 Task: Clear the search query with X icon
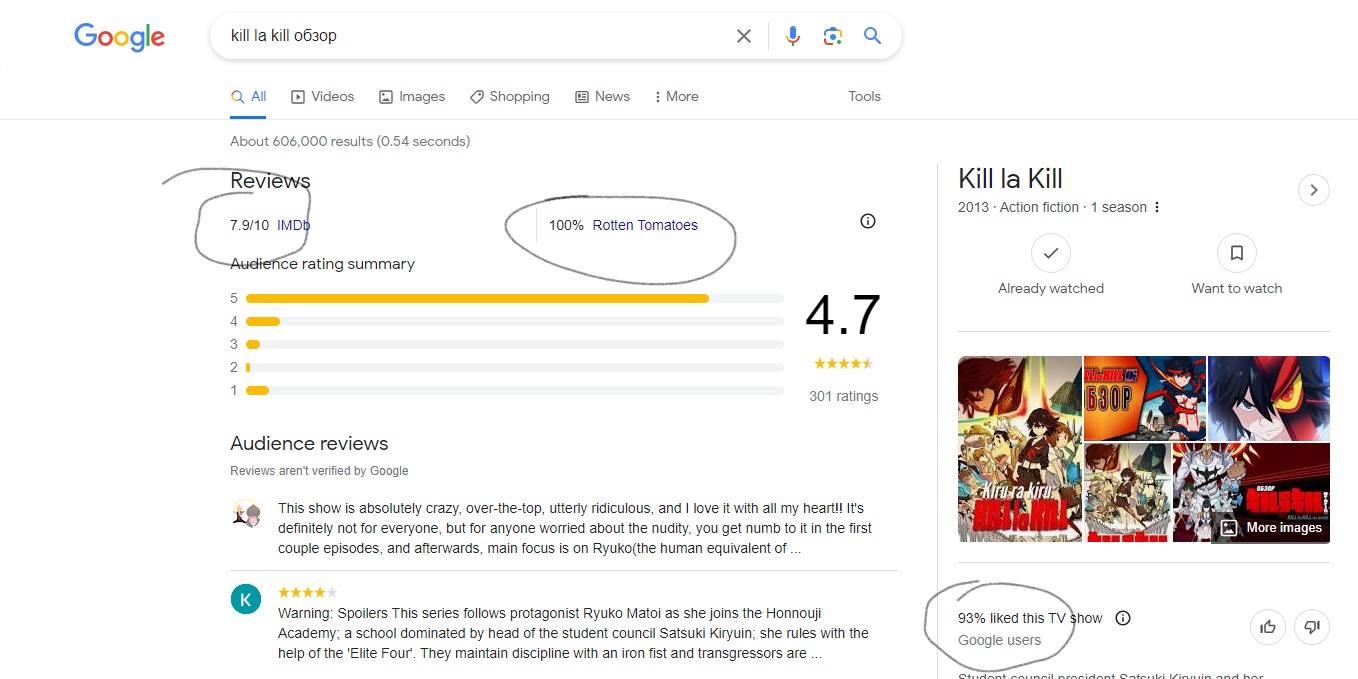pos(743,36)
